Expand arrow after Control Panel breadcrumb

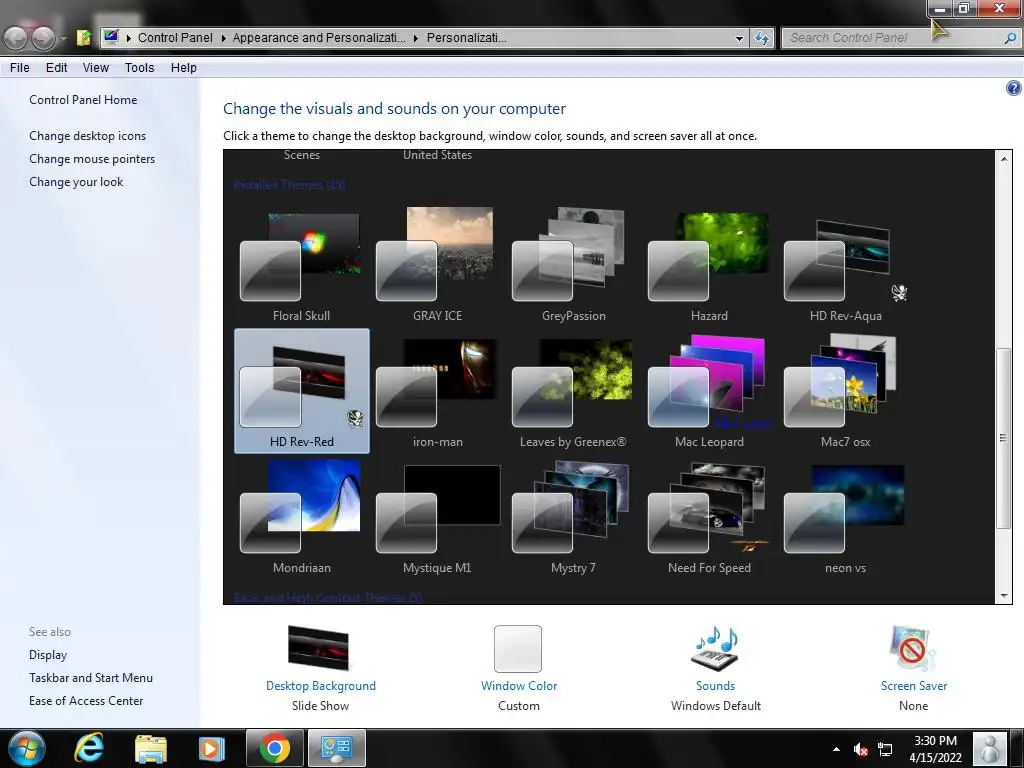pos(223,38)
